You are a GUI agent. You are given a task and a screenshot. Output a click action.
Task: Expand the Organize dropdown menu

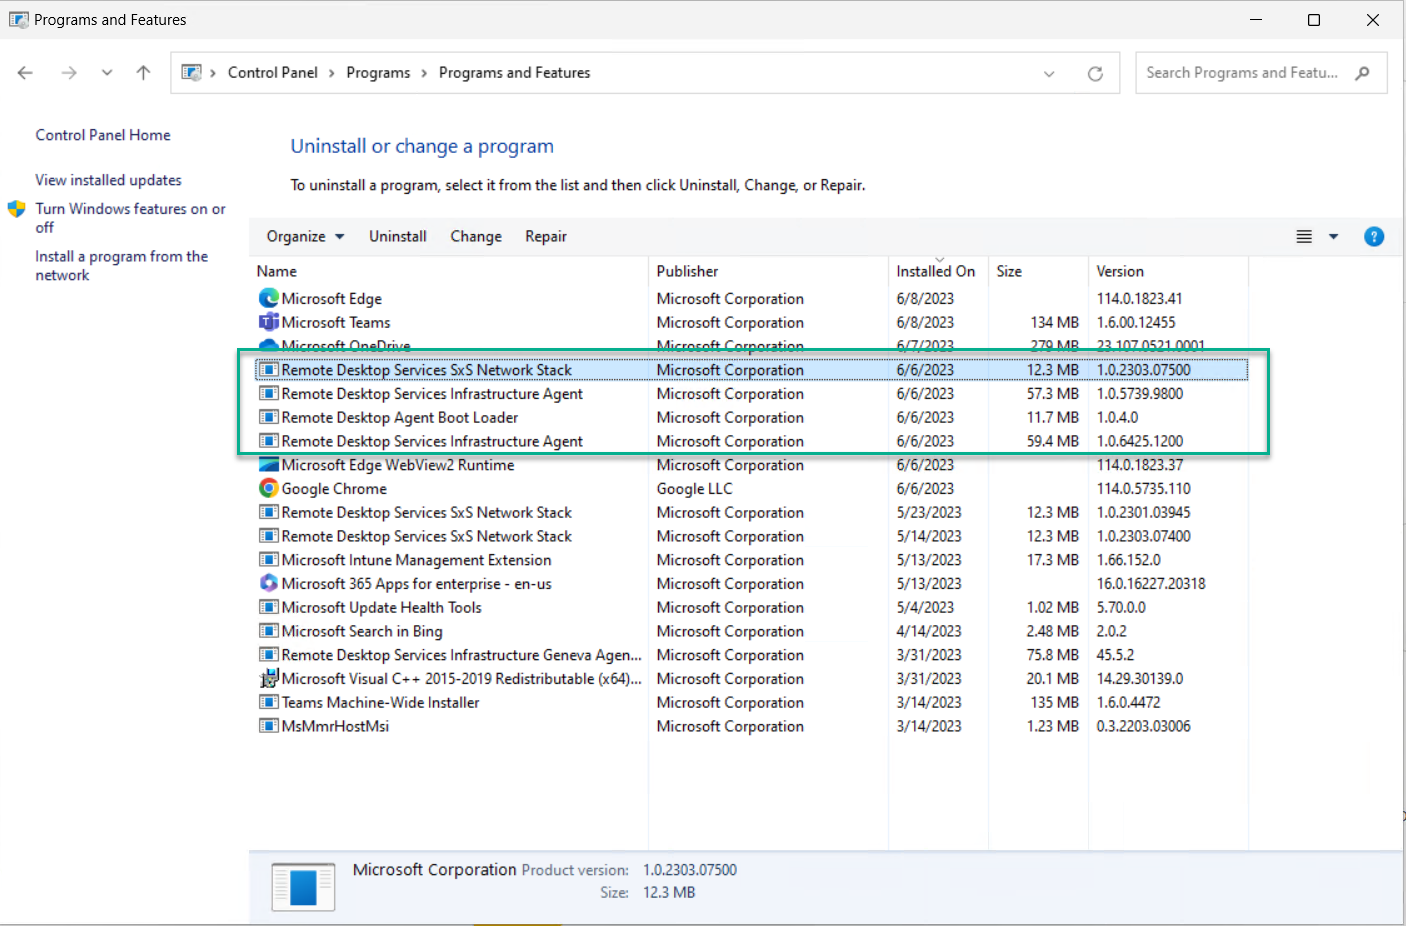(305, 236)
